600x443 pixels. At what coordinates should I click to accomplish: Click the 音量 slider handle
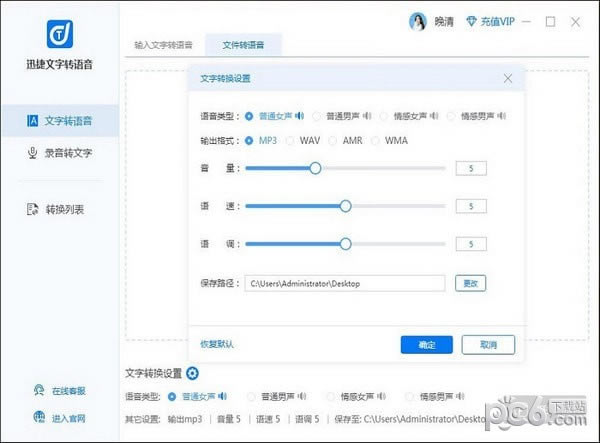click(x=315, y=168)
